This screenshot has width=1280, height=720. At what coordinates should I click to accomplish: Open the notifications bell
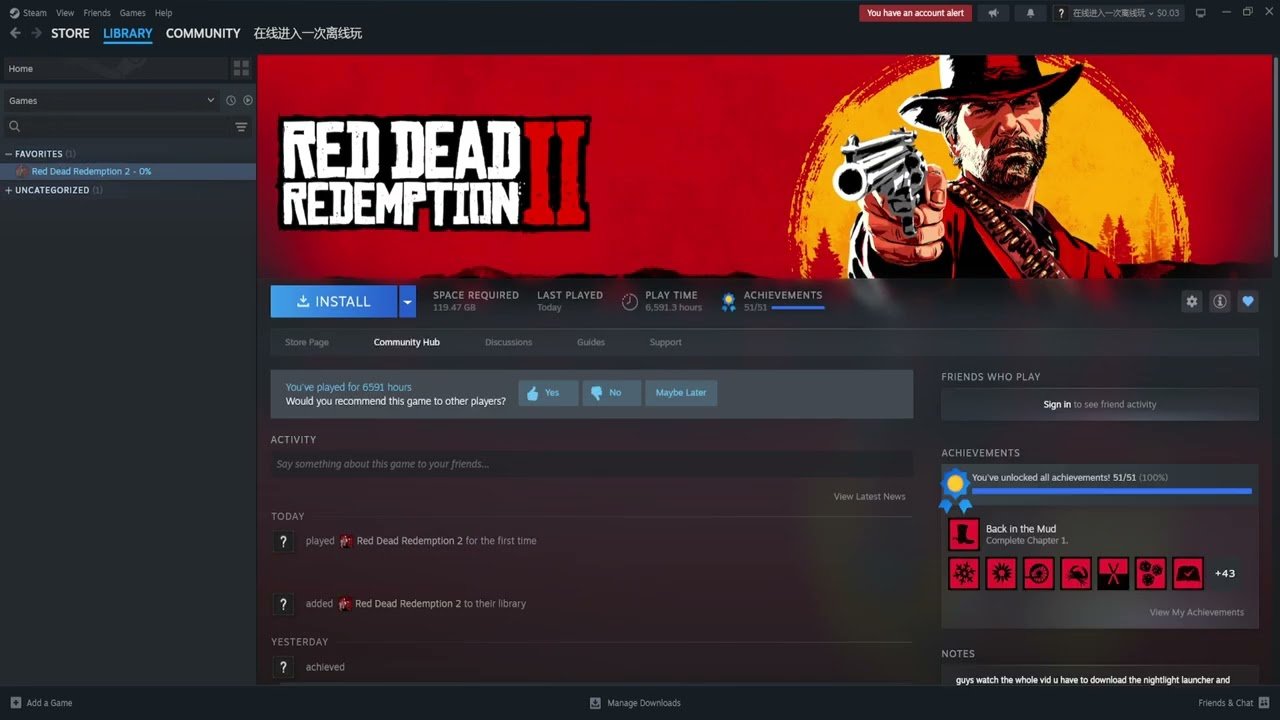[x=1031, y=13]
